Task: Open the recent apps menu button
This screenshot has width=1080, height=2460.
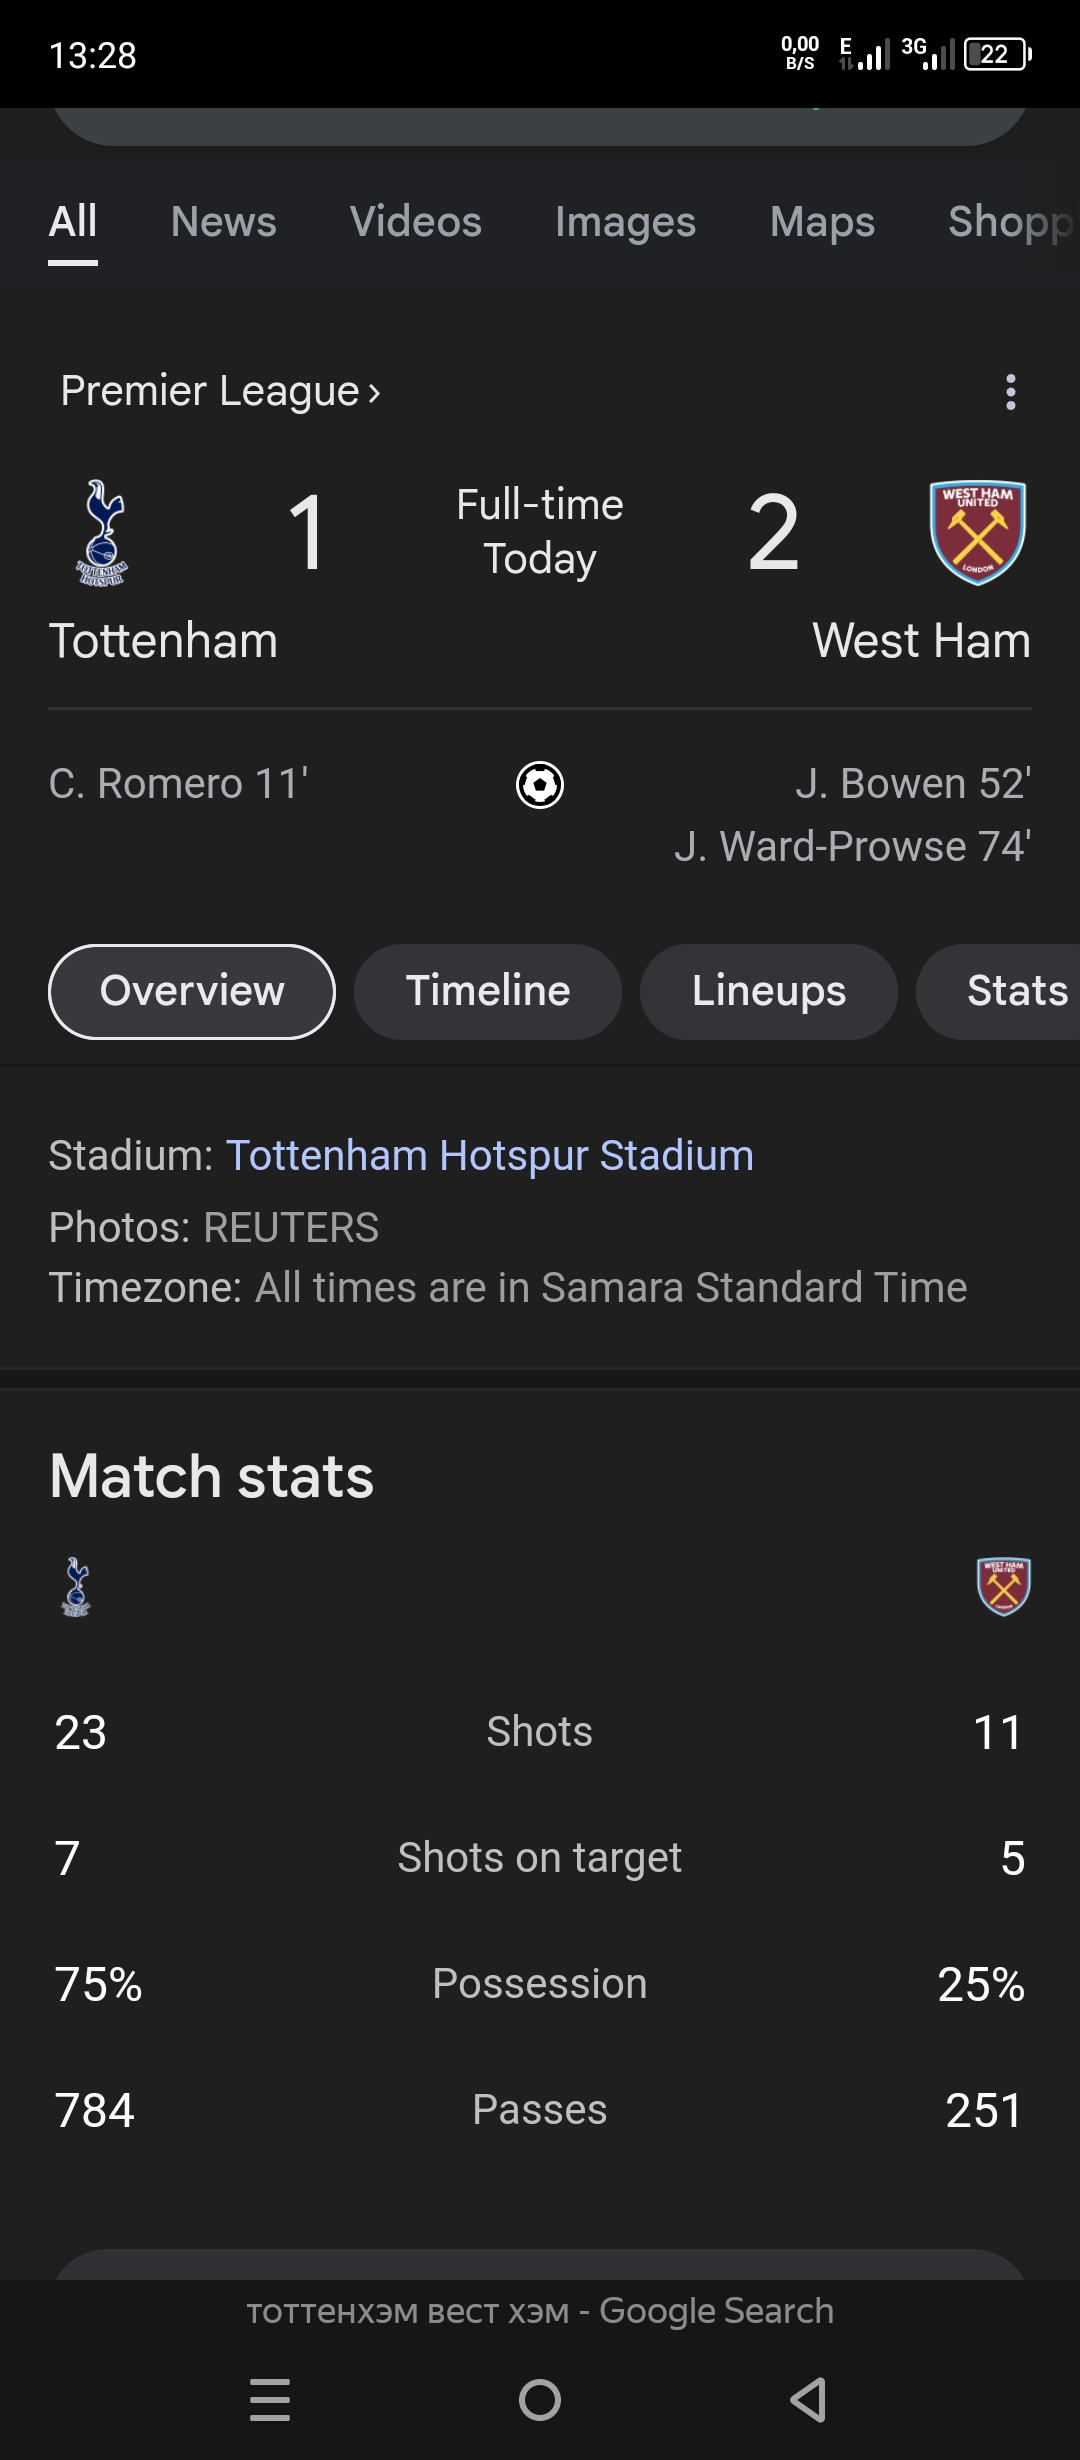Action: click(x=270, y=2399)
